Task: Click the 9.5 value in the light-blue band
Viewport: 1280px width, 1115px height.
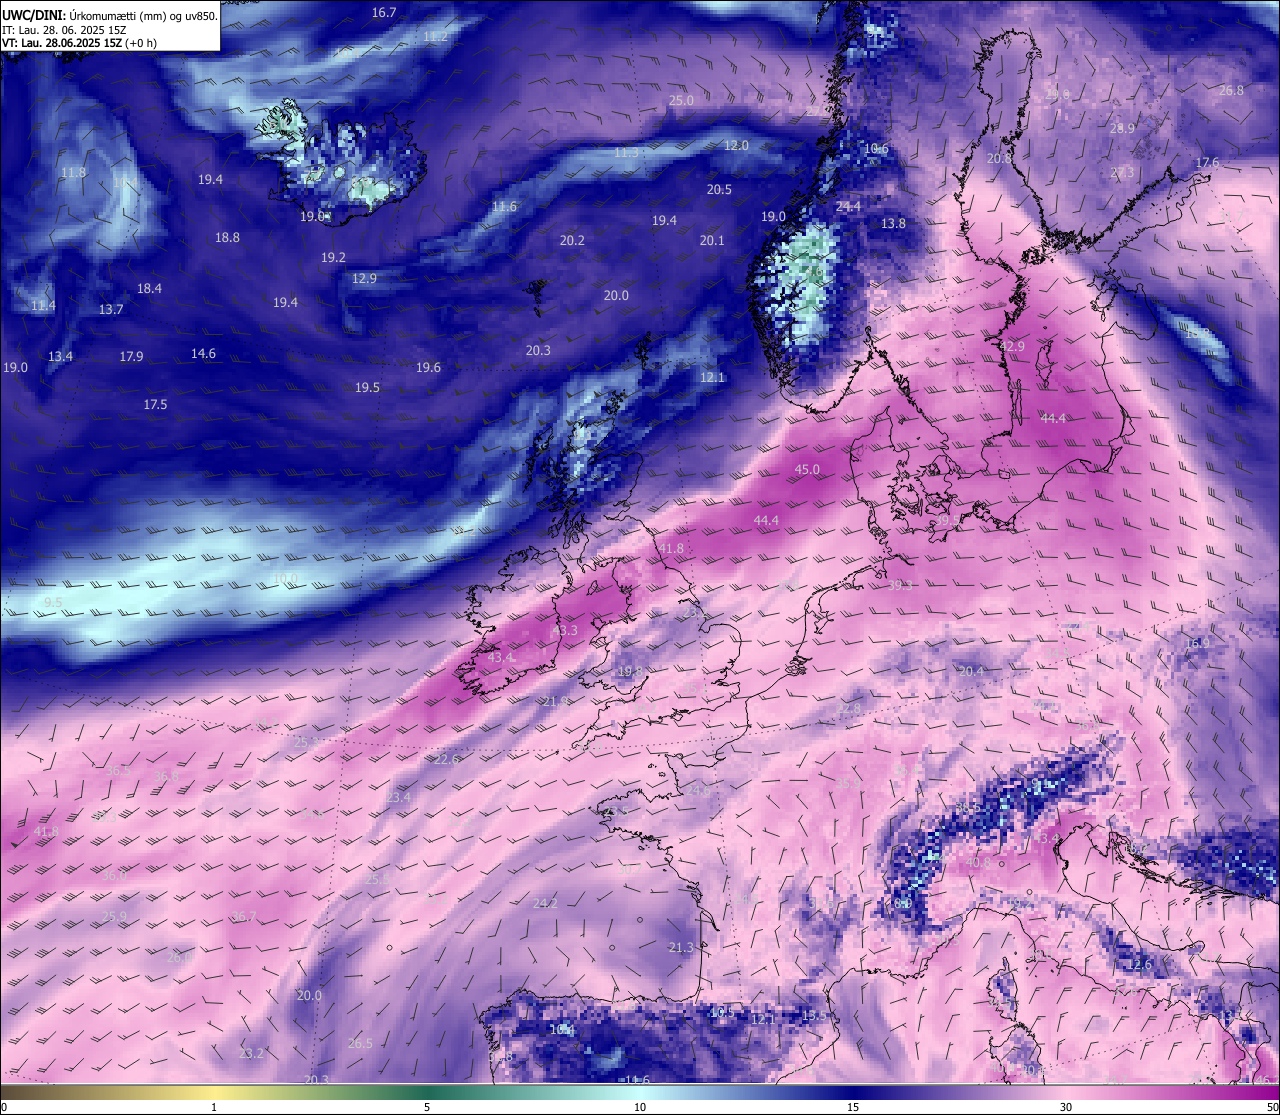Action: coord(54,602)
